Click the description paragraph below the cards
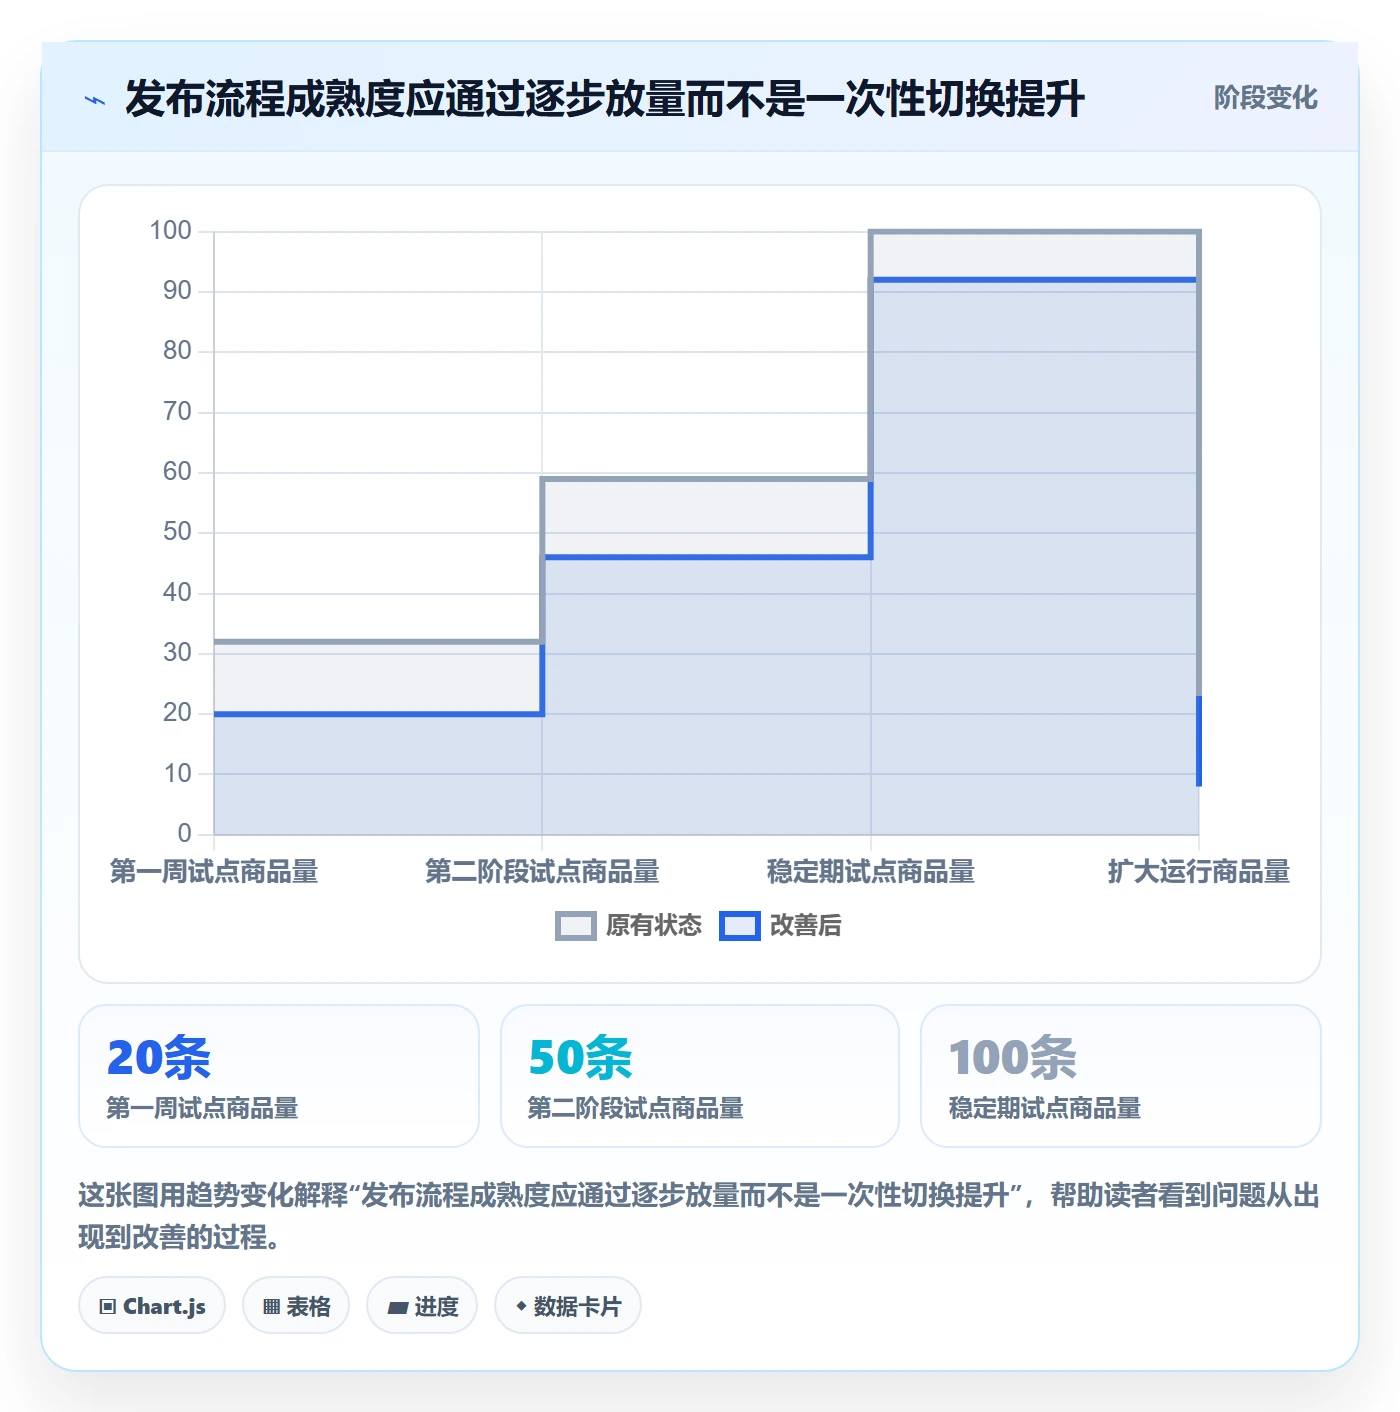This screenshot has width=1400, height=1412. tap(699, 1216)
